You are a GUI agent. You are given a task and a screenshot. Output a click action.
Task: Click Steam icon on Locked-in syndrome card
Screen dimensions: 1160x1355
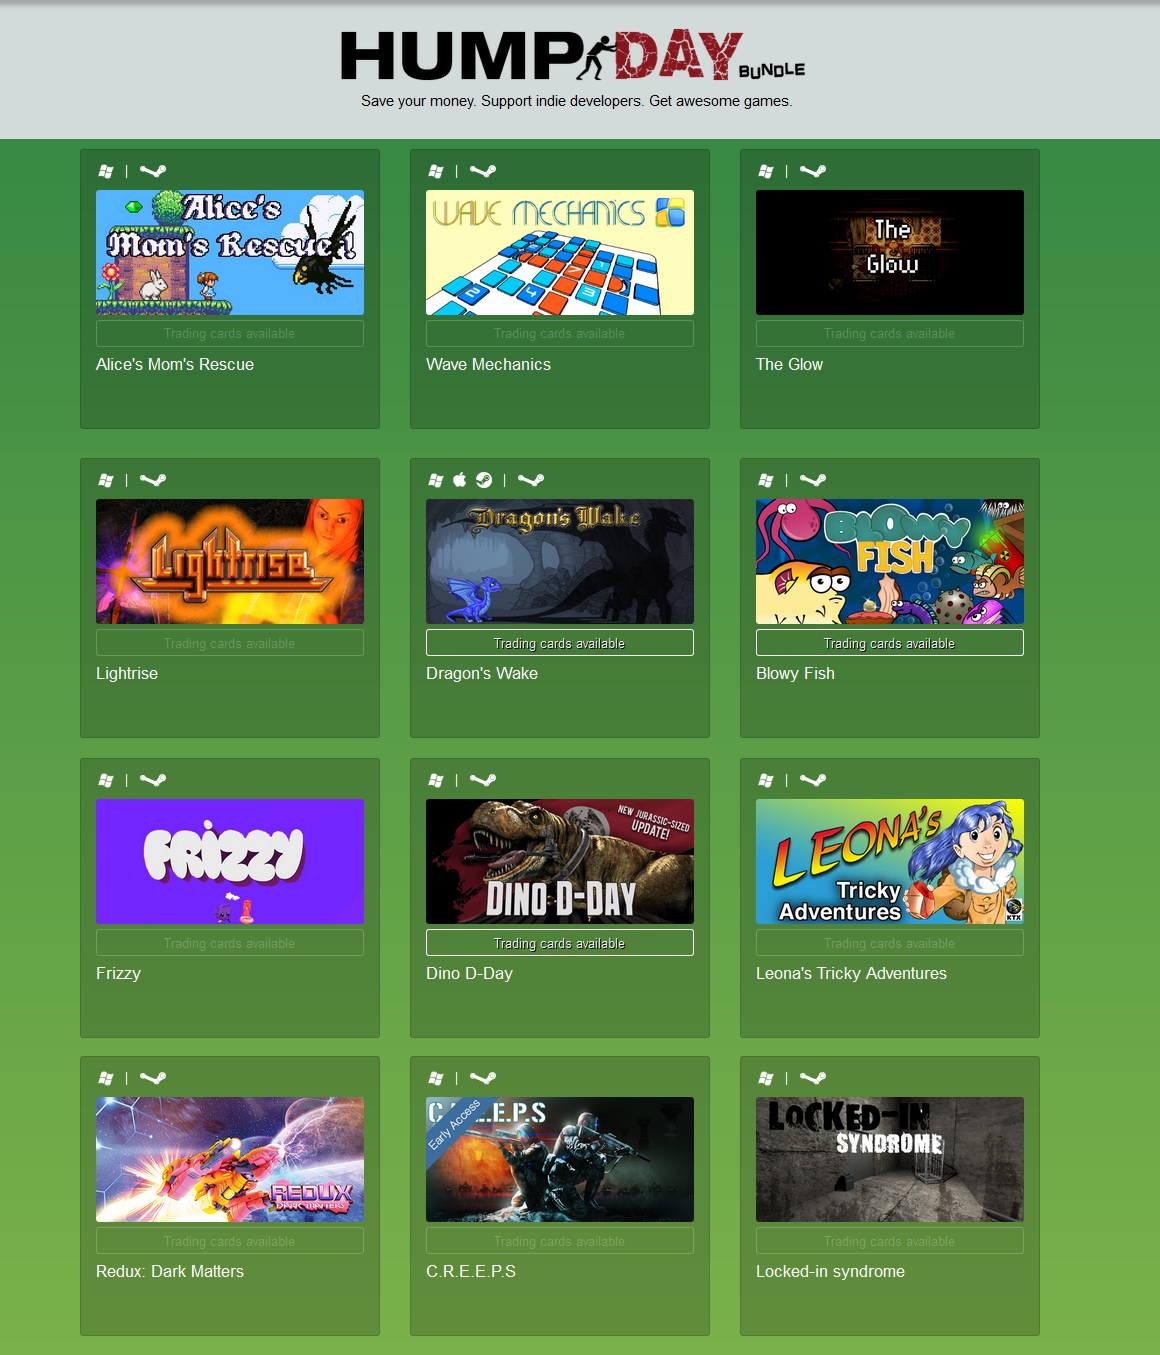pyautogui.click(x=813, y=1078)
